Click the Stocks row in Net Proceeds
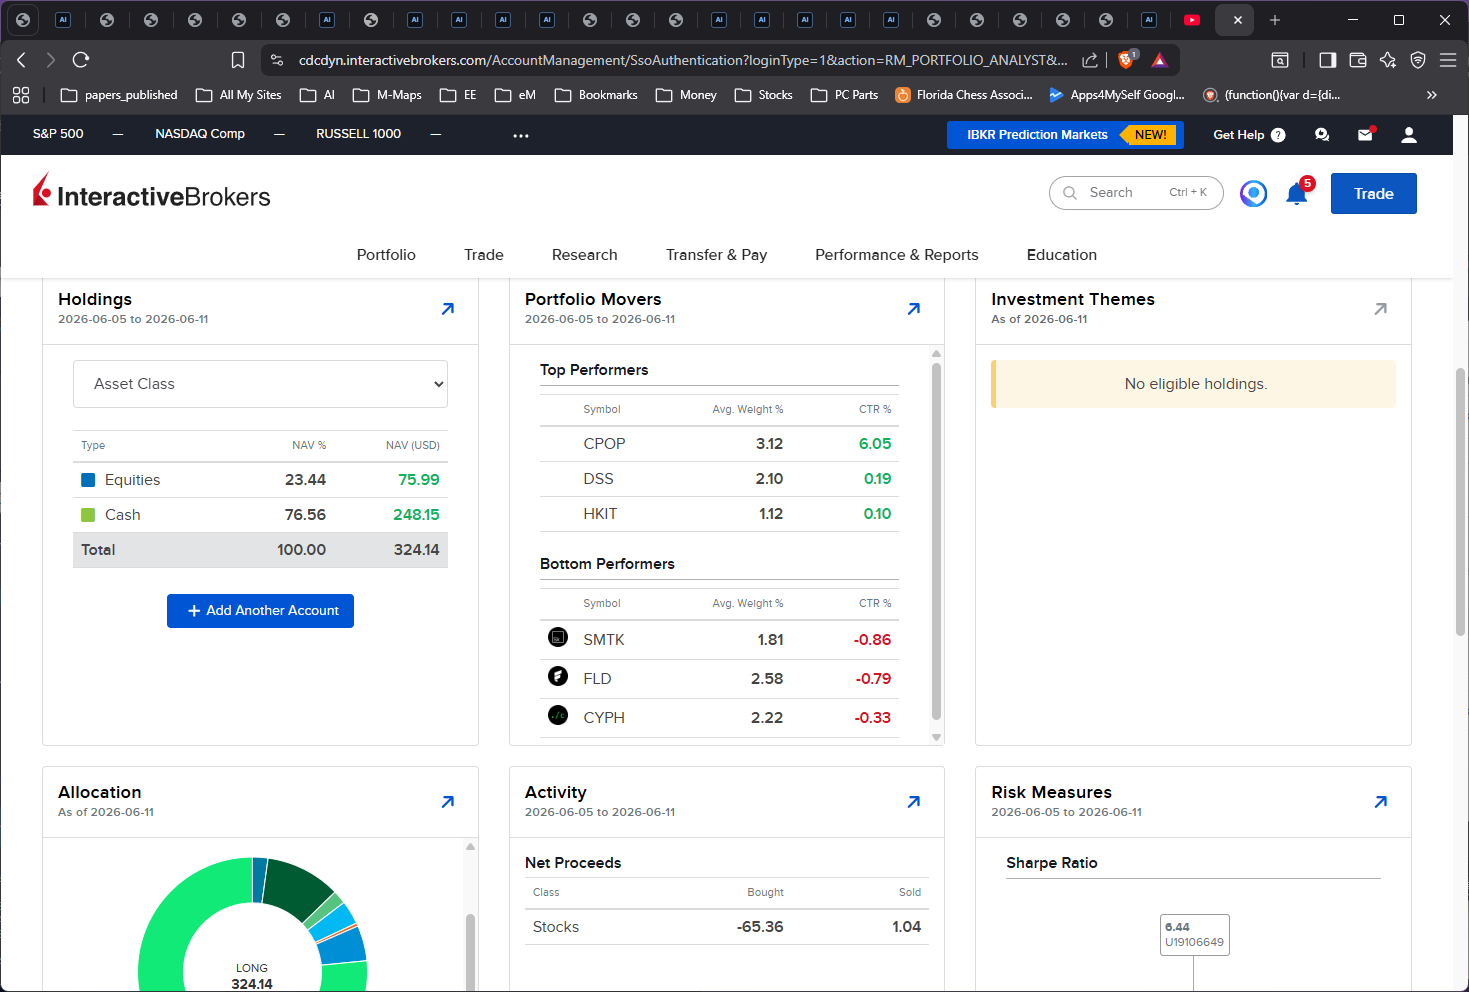The image size is (1469, 992). [727, 927]
